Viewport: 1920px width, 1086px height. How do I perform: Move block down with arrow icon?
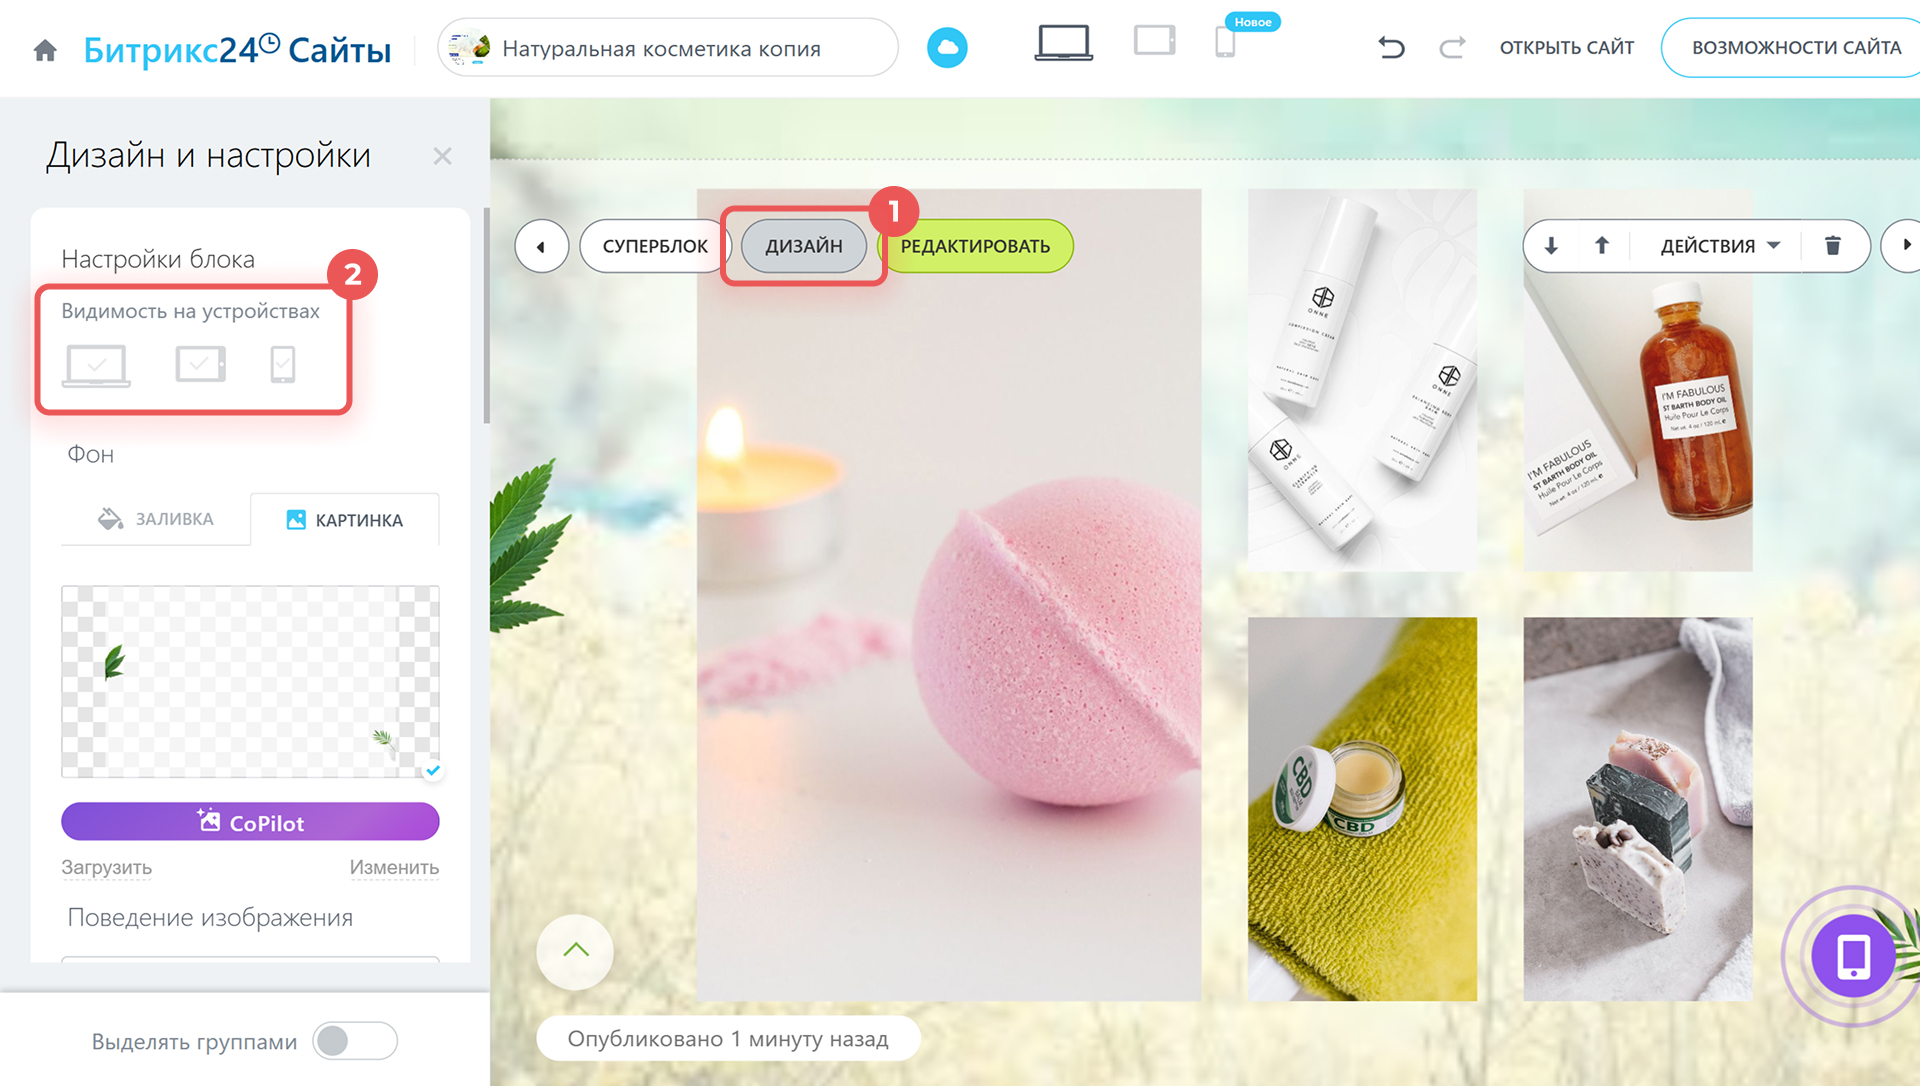(1551, 246)
